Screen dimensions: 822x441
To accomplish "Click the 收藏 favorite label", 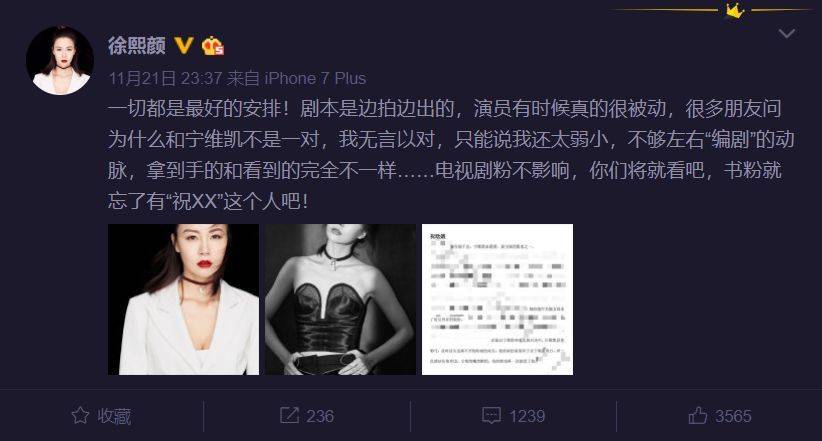I will (114, 416).
